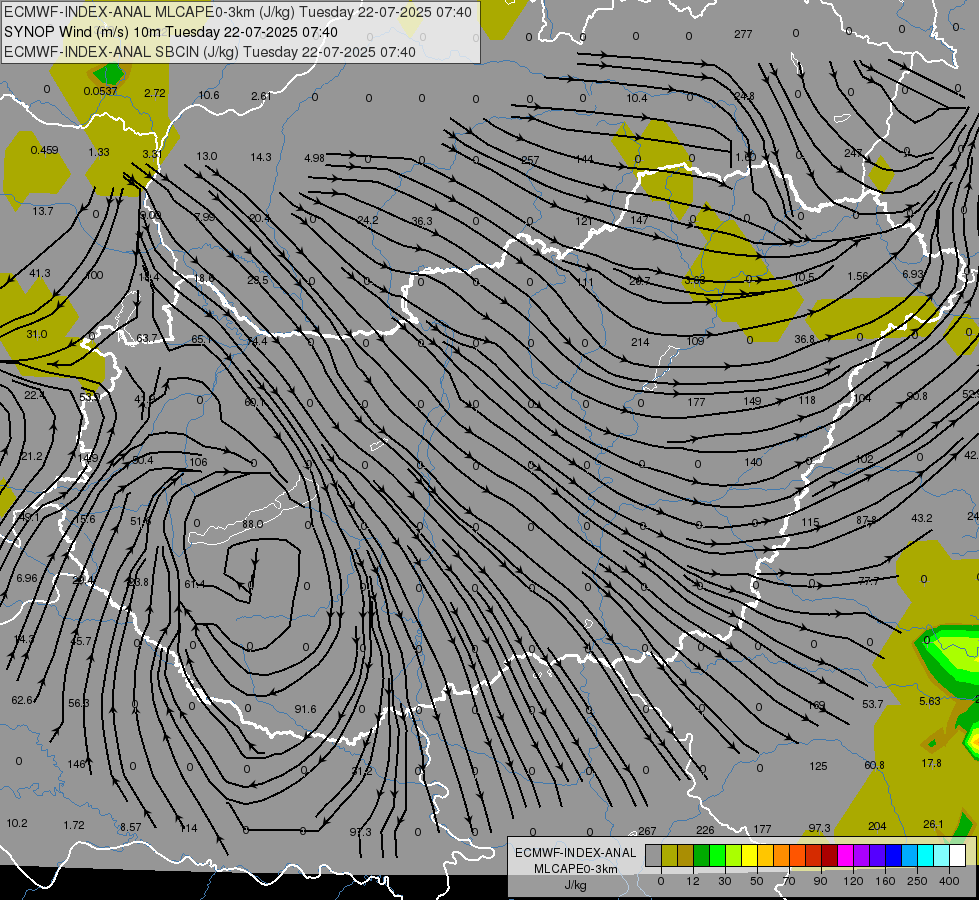Click the map value 169

[817, 705]
